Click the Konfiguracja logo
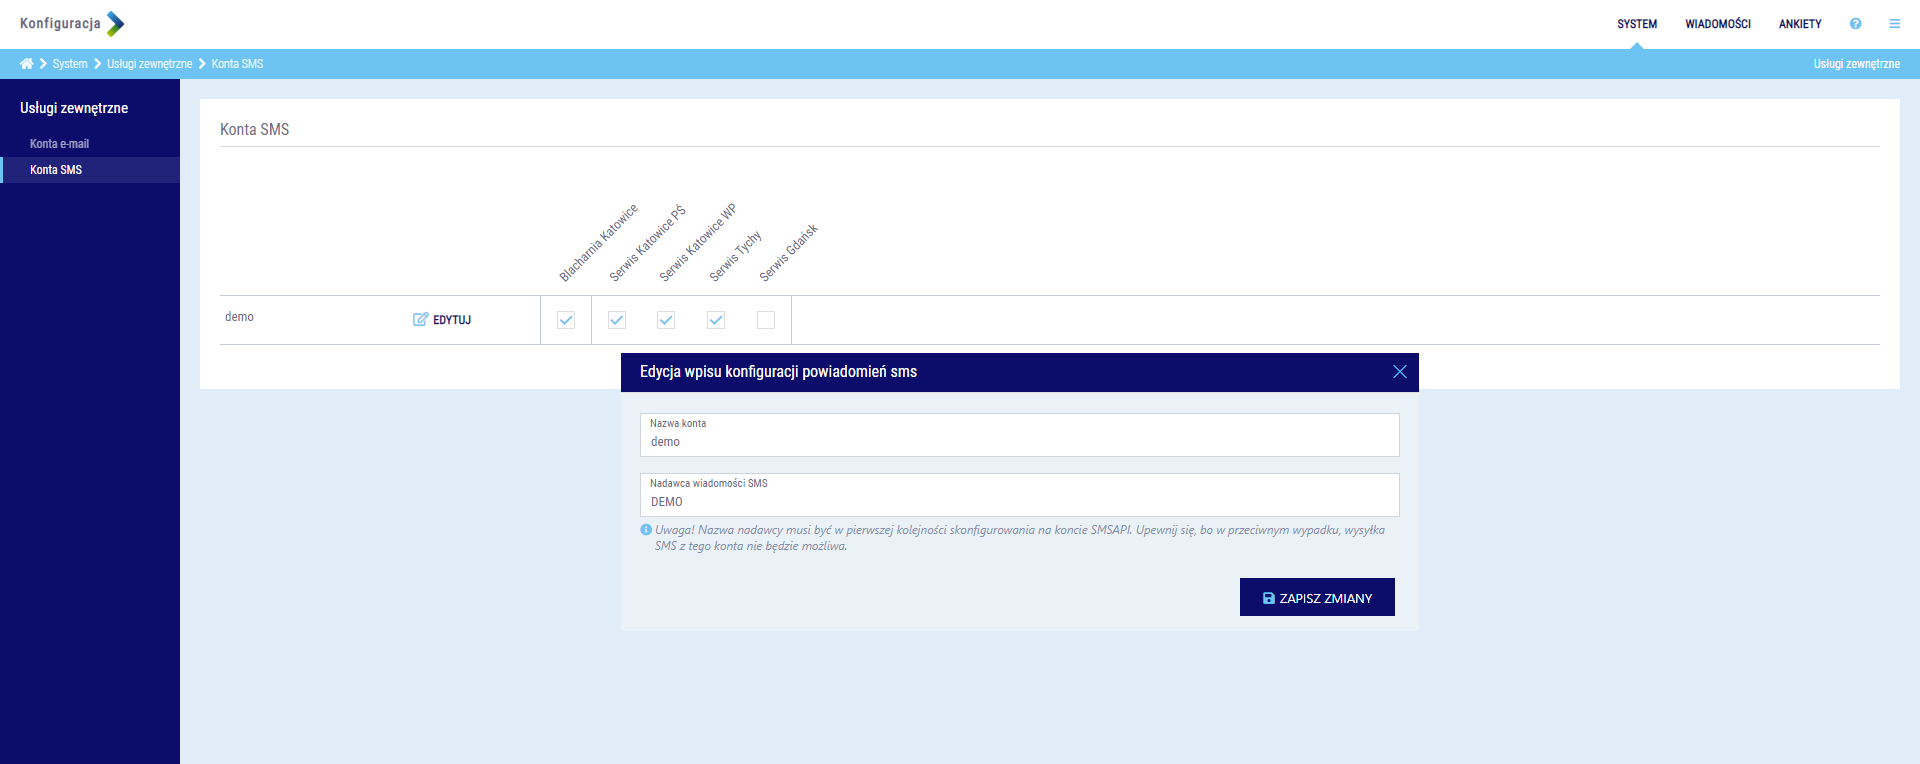The image size is (1920, 764). (x=72, y=24)
